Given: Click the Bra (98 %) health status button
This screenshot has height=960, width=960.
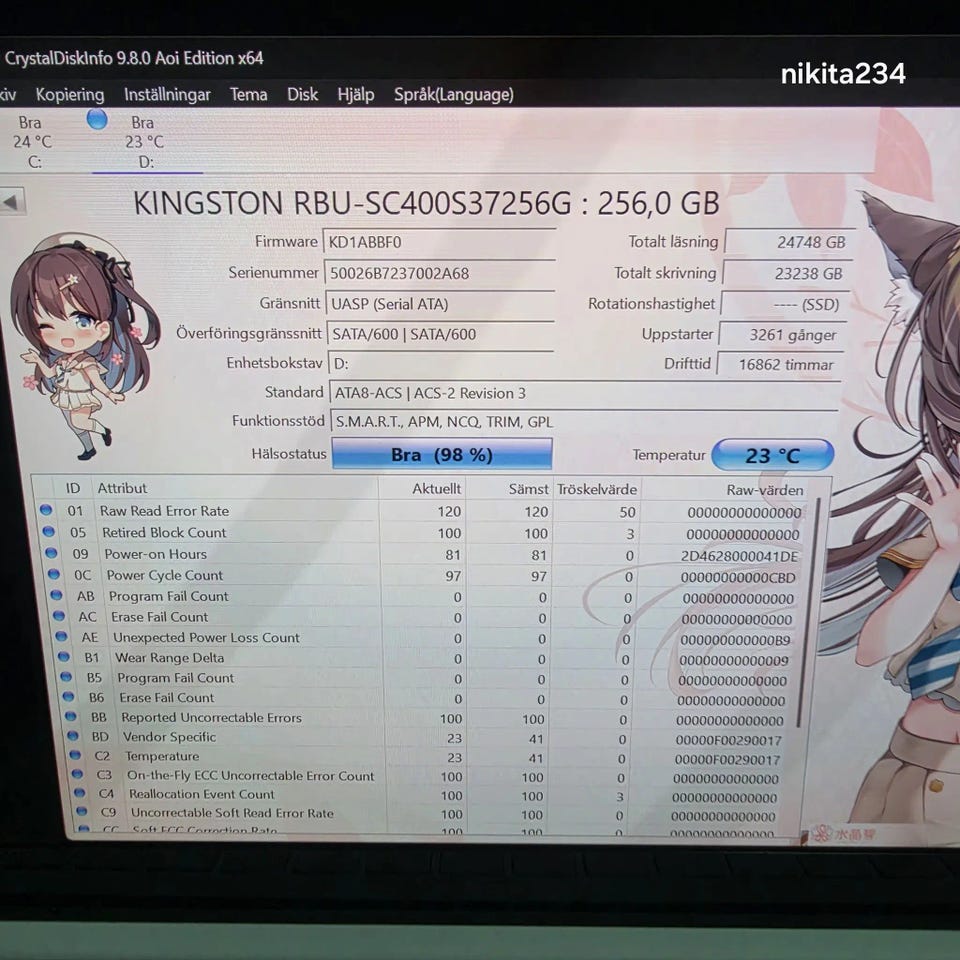Looking at the screenshot, I should (442, 454).
